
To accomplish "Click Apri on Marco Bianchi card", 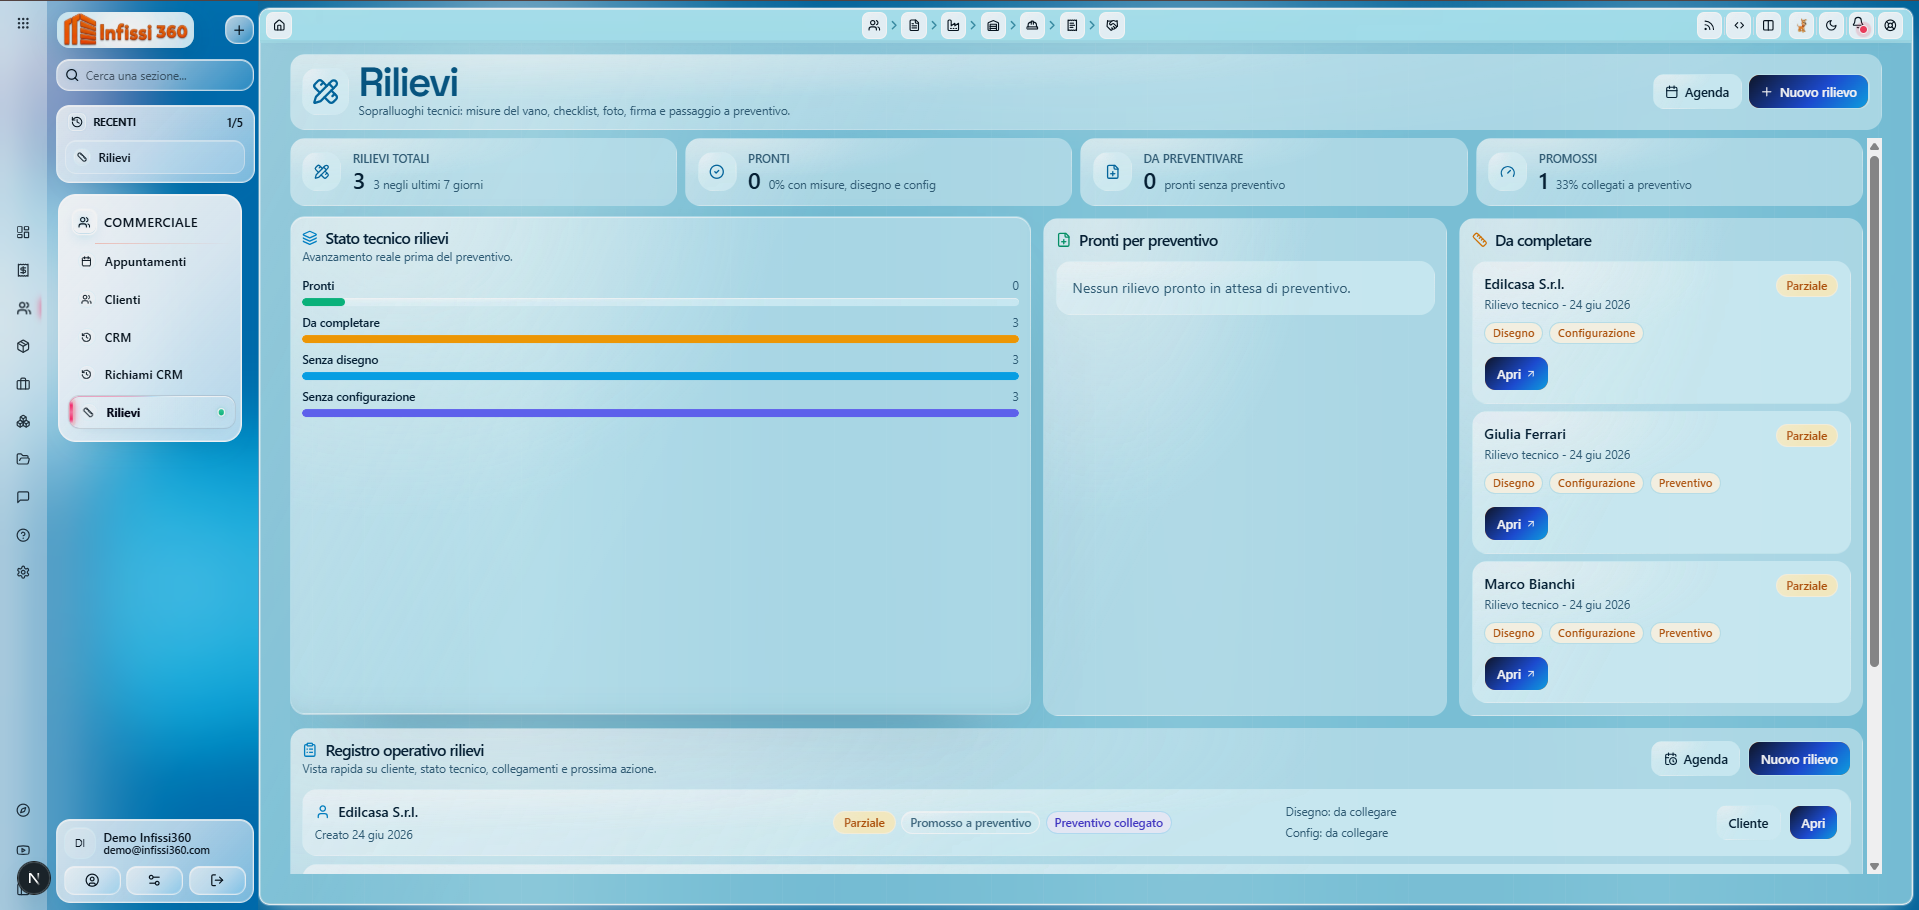I will pos(1516,674).
